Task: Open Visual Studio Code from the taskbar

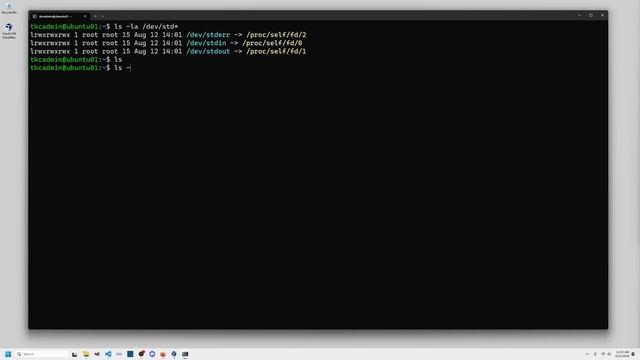Action: coord(108,354)
